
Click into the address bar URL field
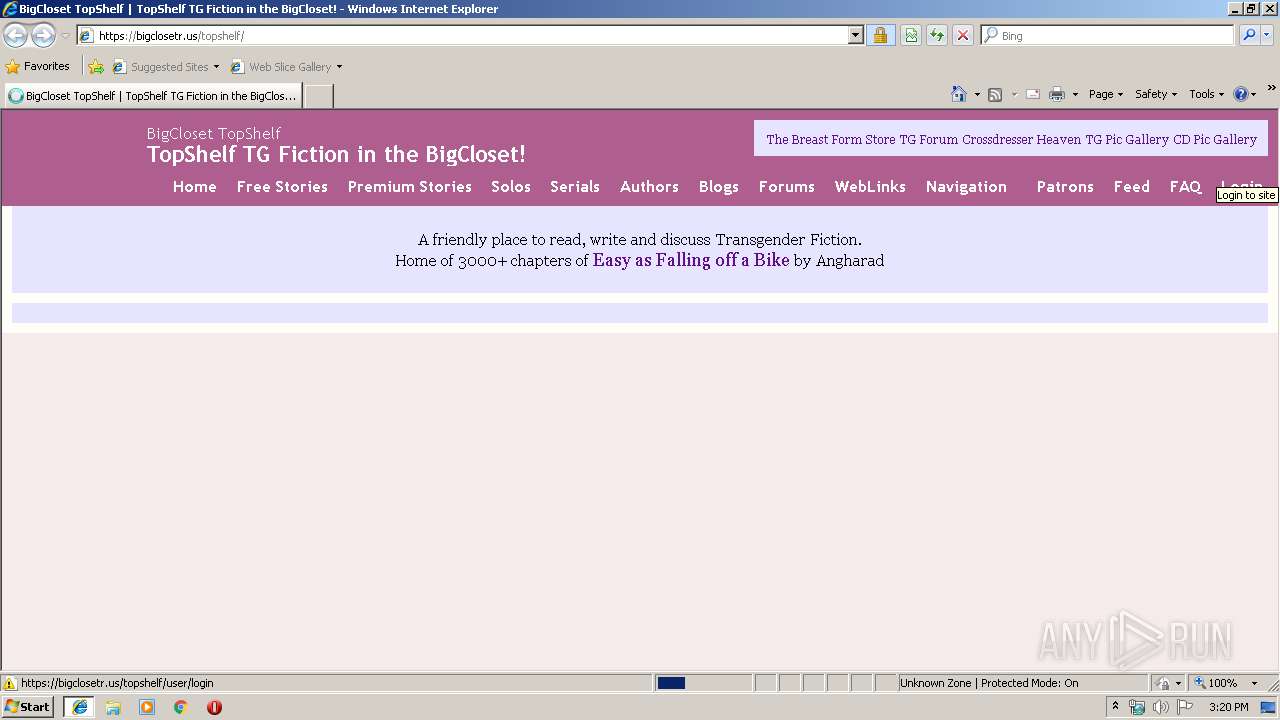[470, 35]
